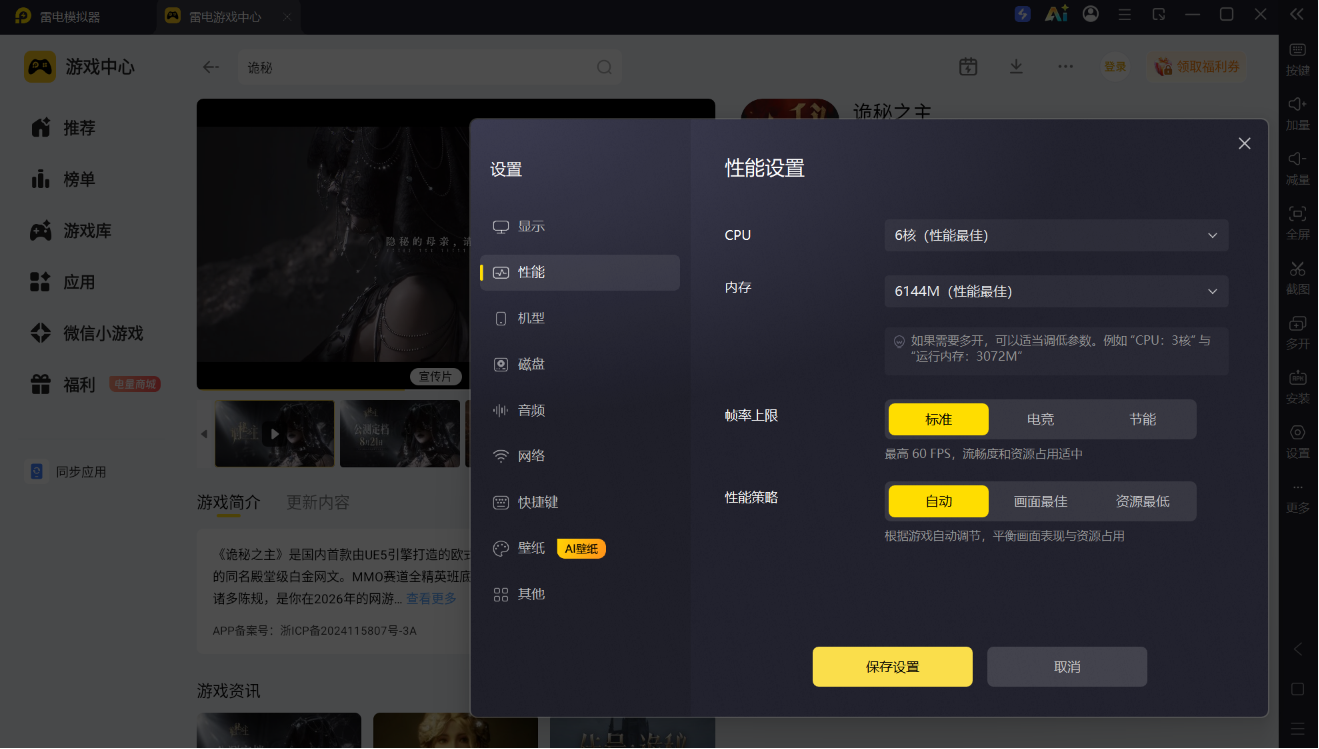The height and width of the screenshot is (749, 1319).
Task: Select 标准 frame rate limit
Action: pos(938,420)
